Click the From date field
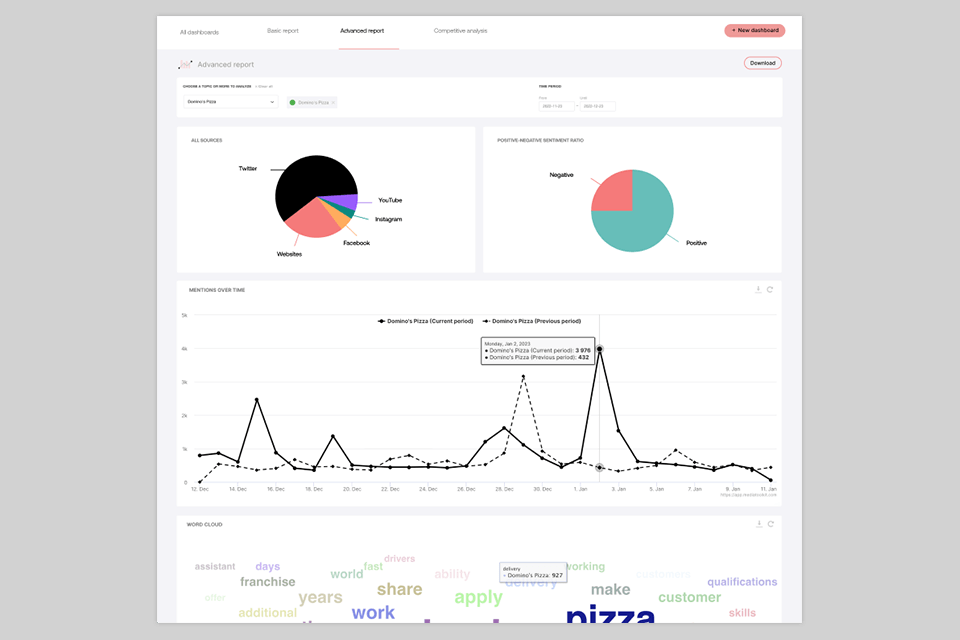960x640 pixels. (x=556, y=106)
